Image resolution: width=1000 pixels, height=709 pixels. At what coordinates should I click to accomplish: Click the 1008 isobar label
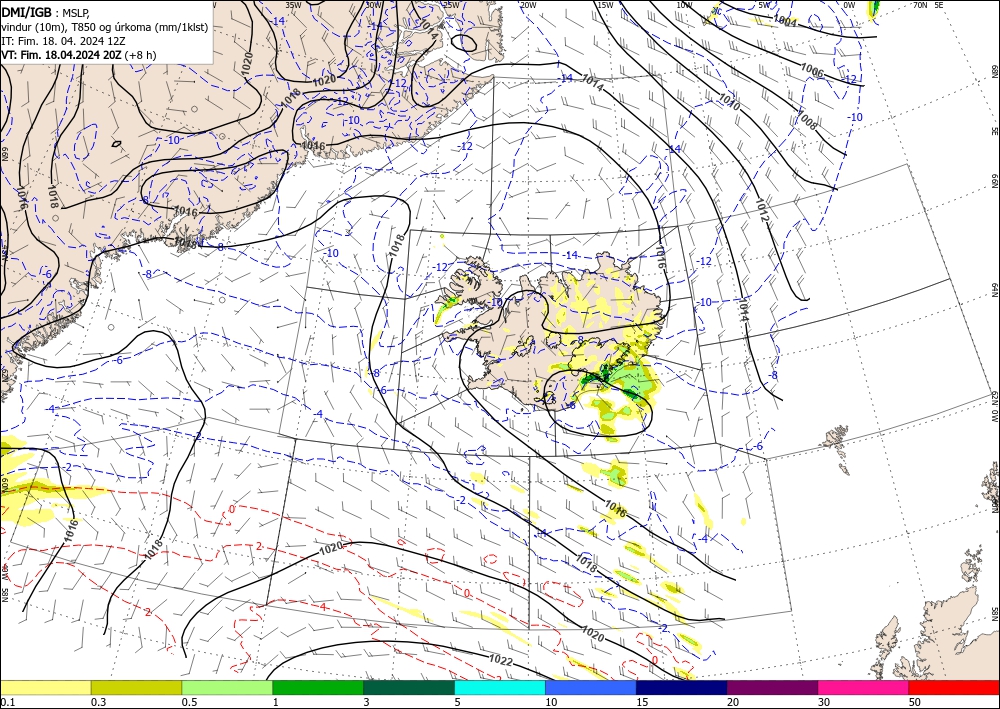pos(806,119)
